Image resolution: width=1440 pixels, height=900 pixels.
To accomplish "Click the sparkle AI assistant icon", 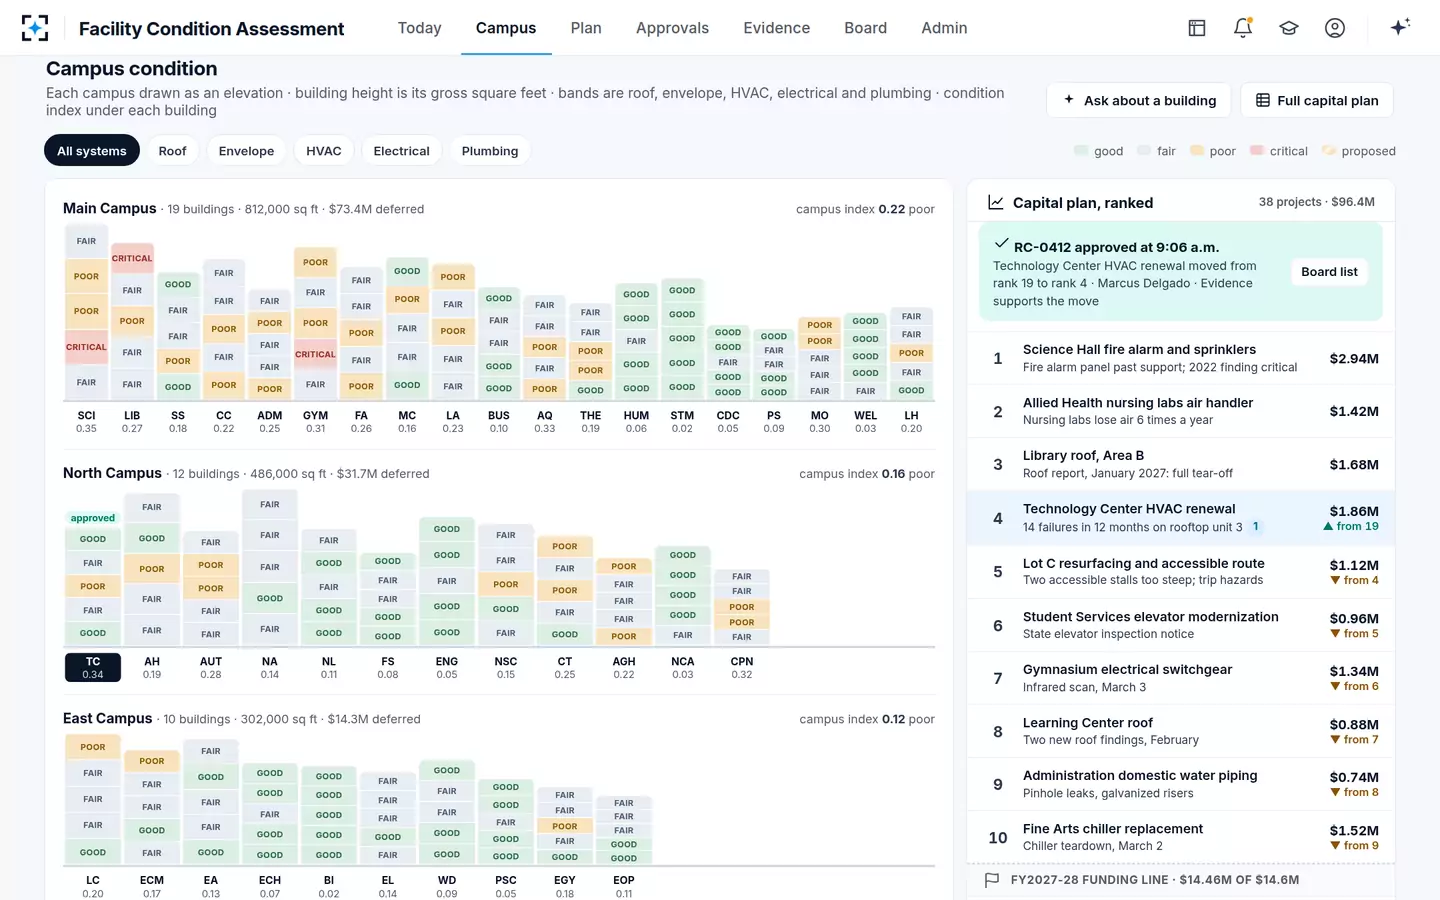I will pyautogui.click(x=1400, y=27).
